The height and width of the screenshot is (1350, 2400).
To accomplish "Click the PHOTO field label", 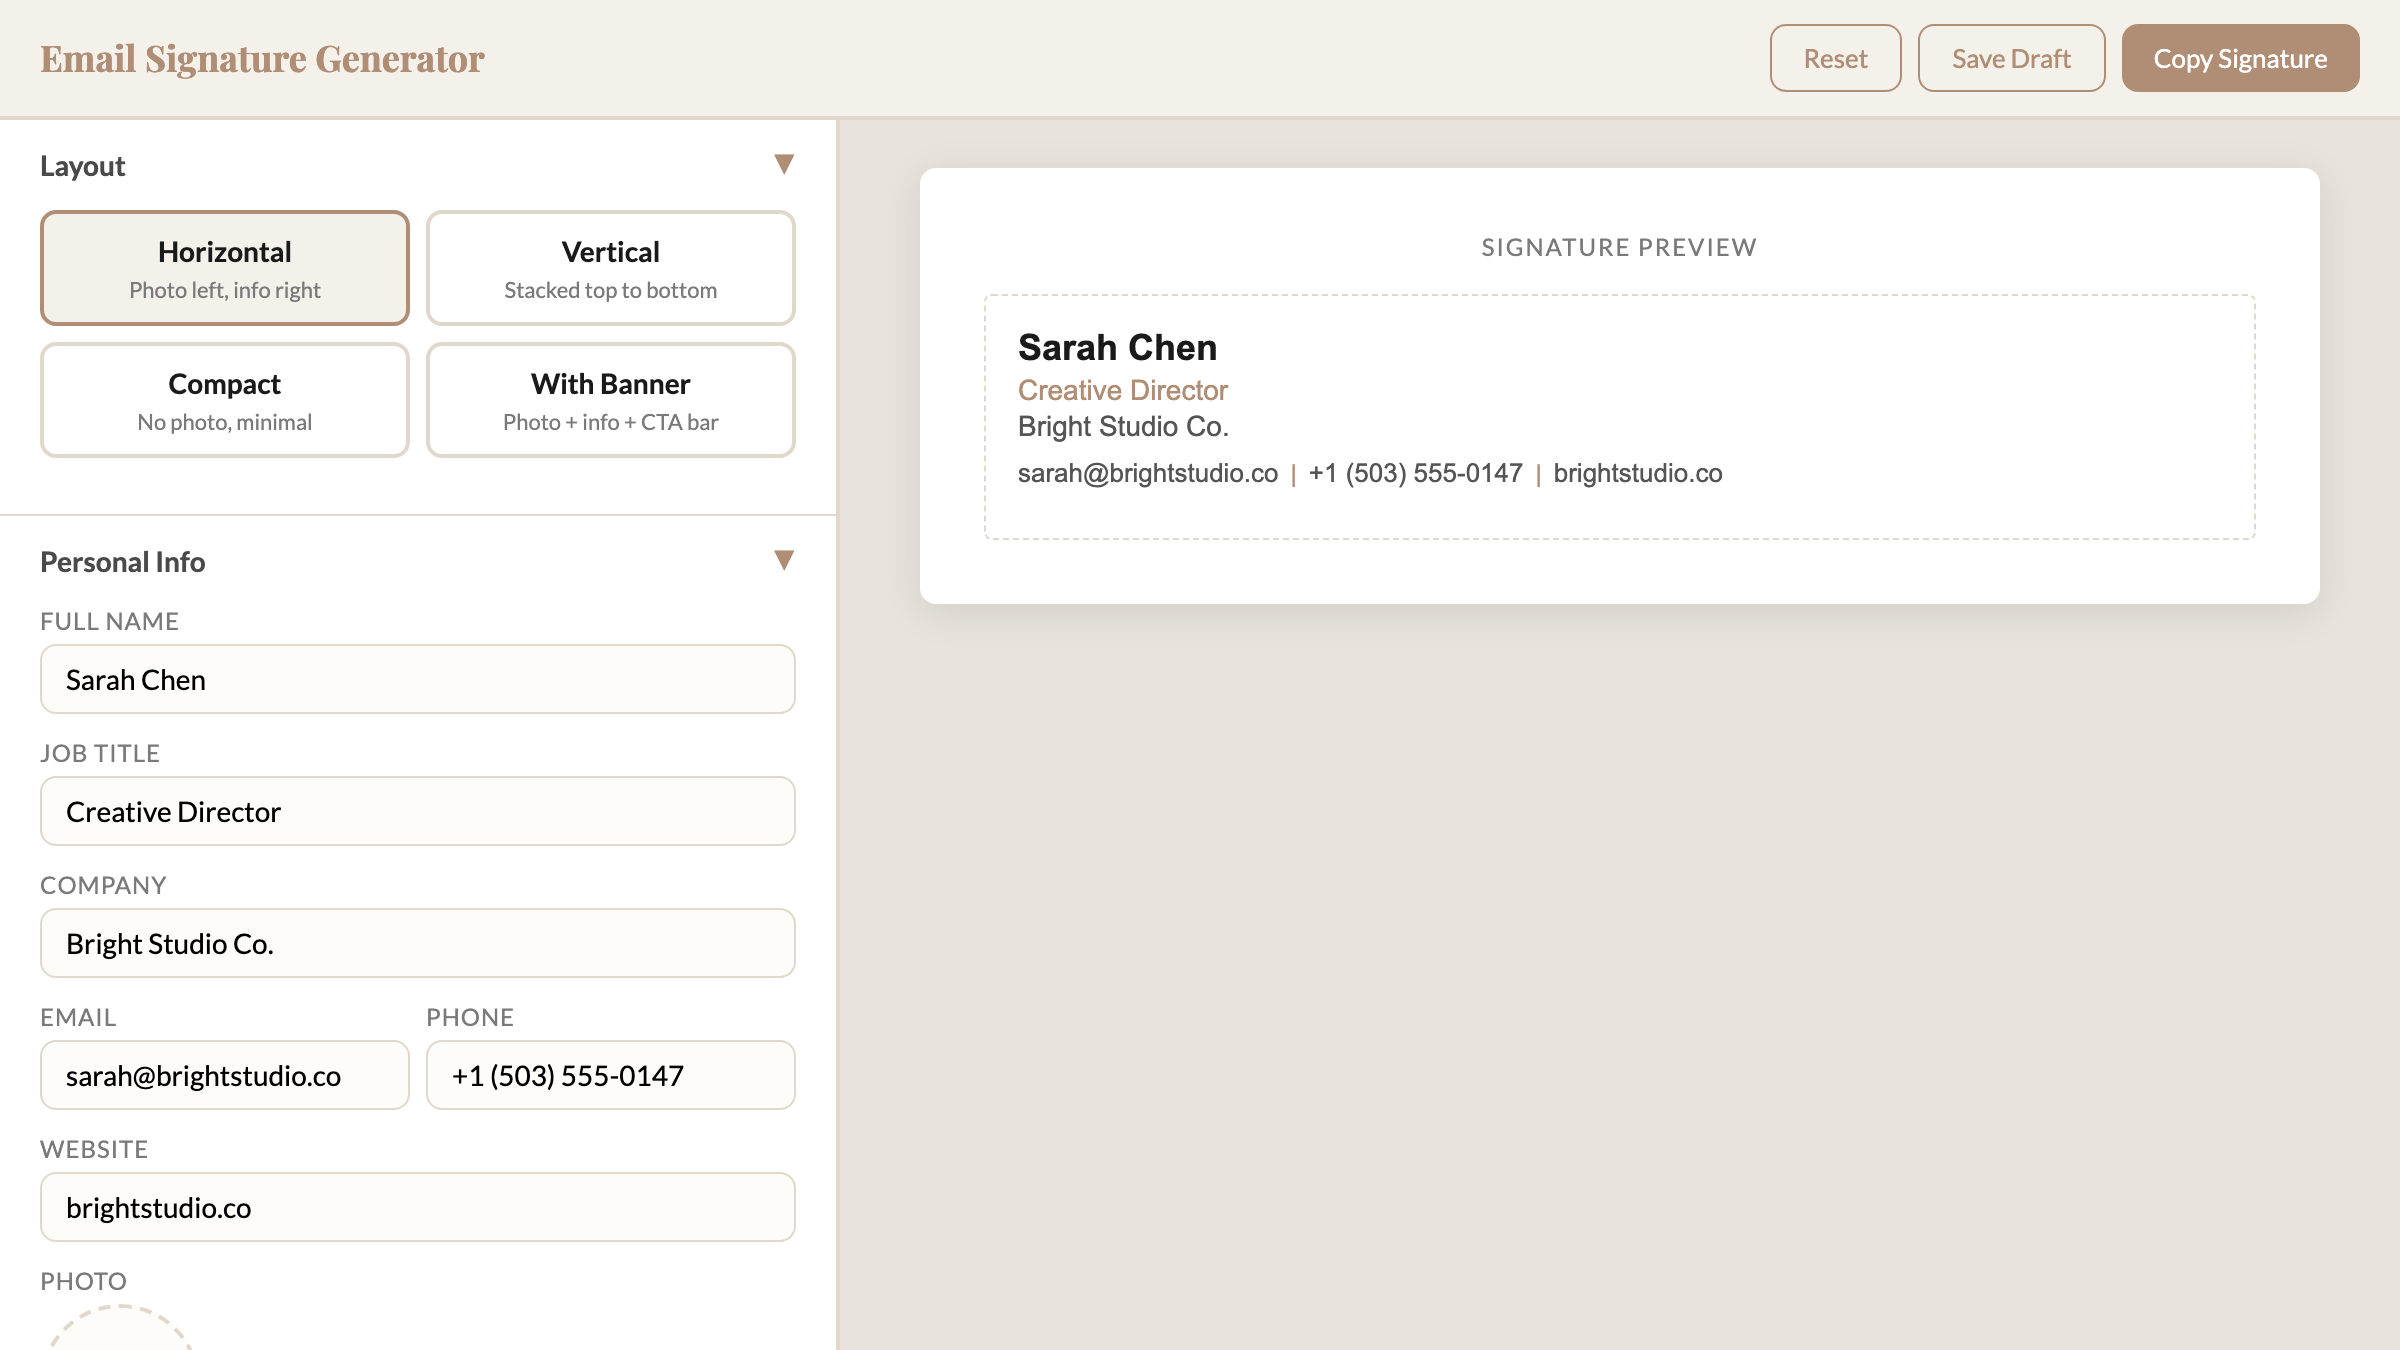I will (83, 1281).
